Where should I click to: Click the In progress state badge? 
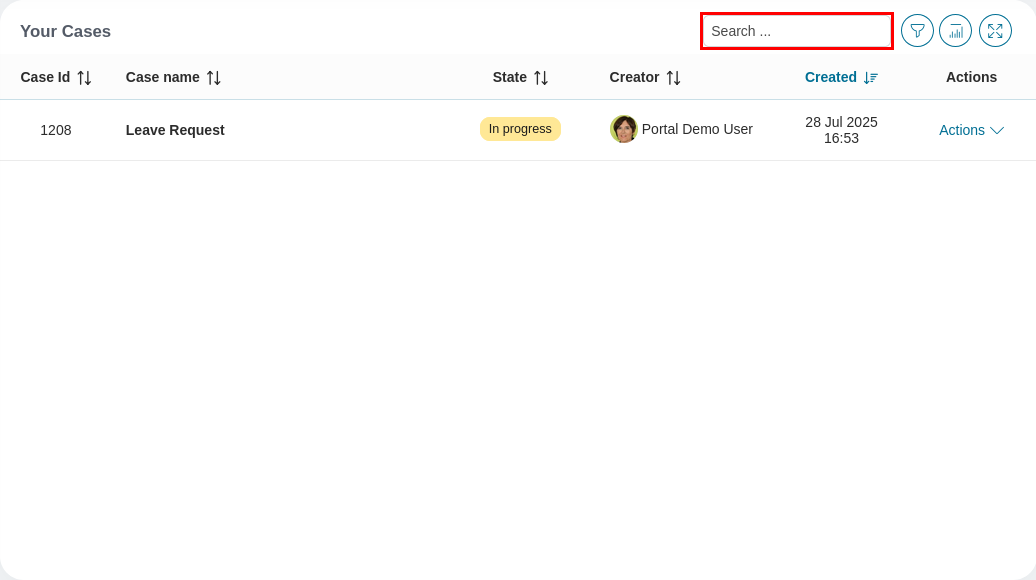pyautogui.click(x=520, y=129)
